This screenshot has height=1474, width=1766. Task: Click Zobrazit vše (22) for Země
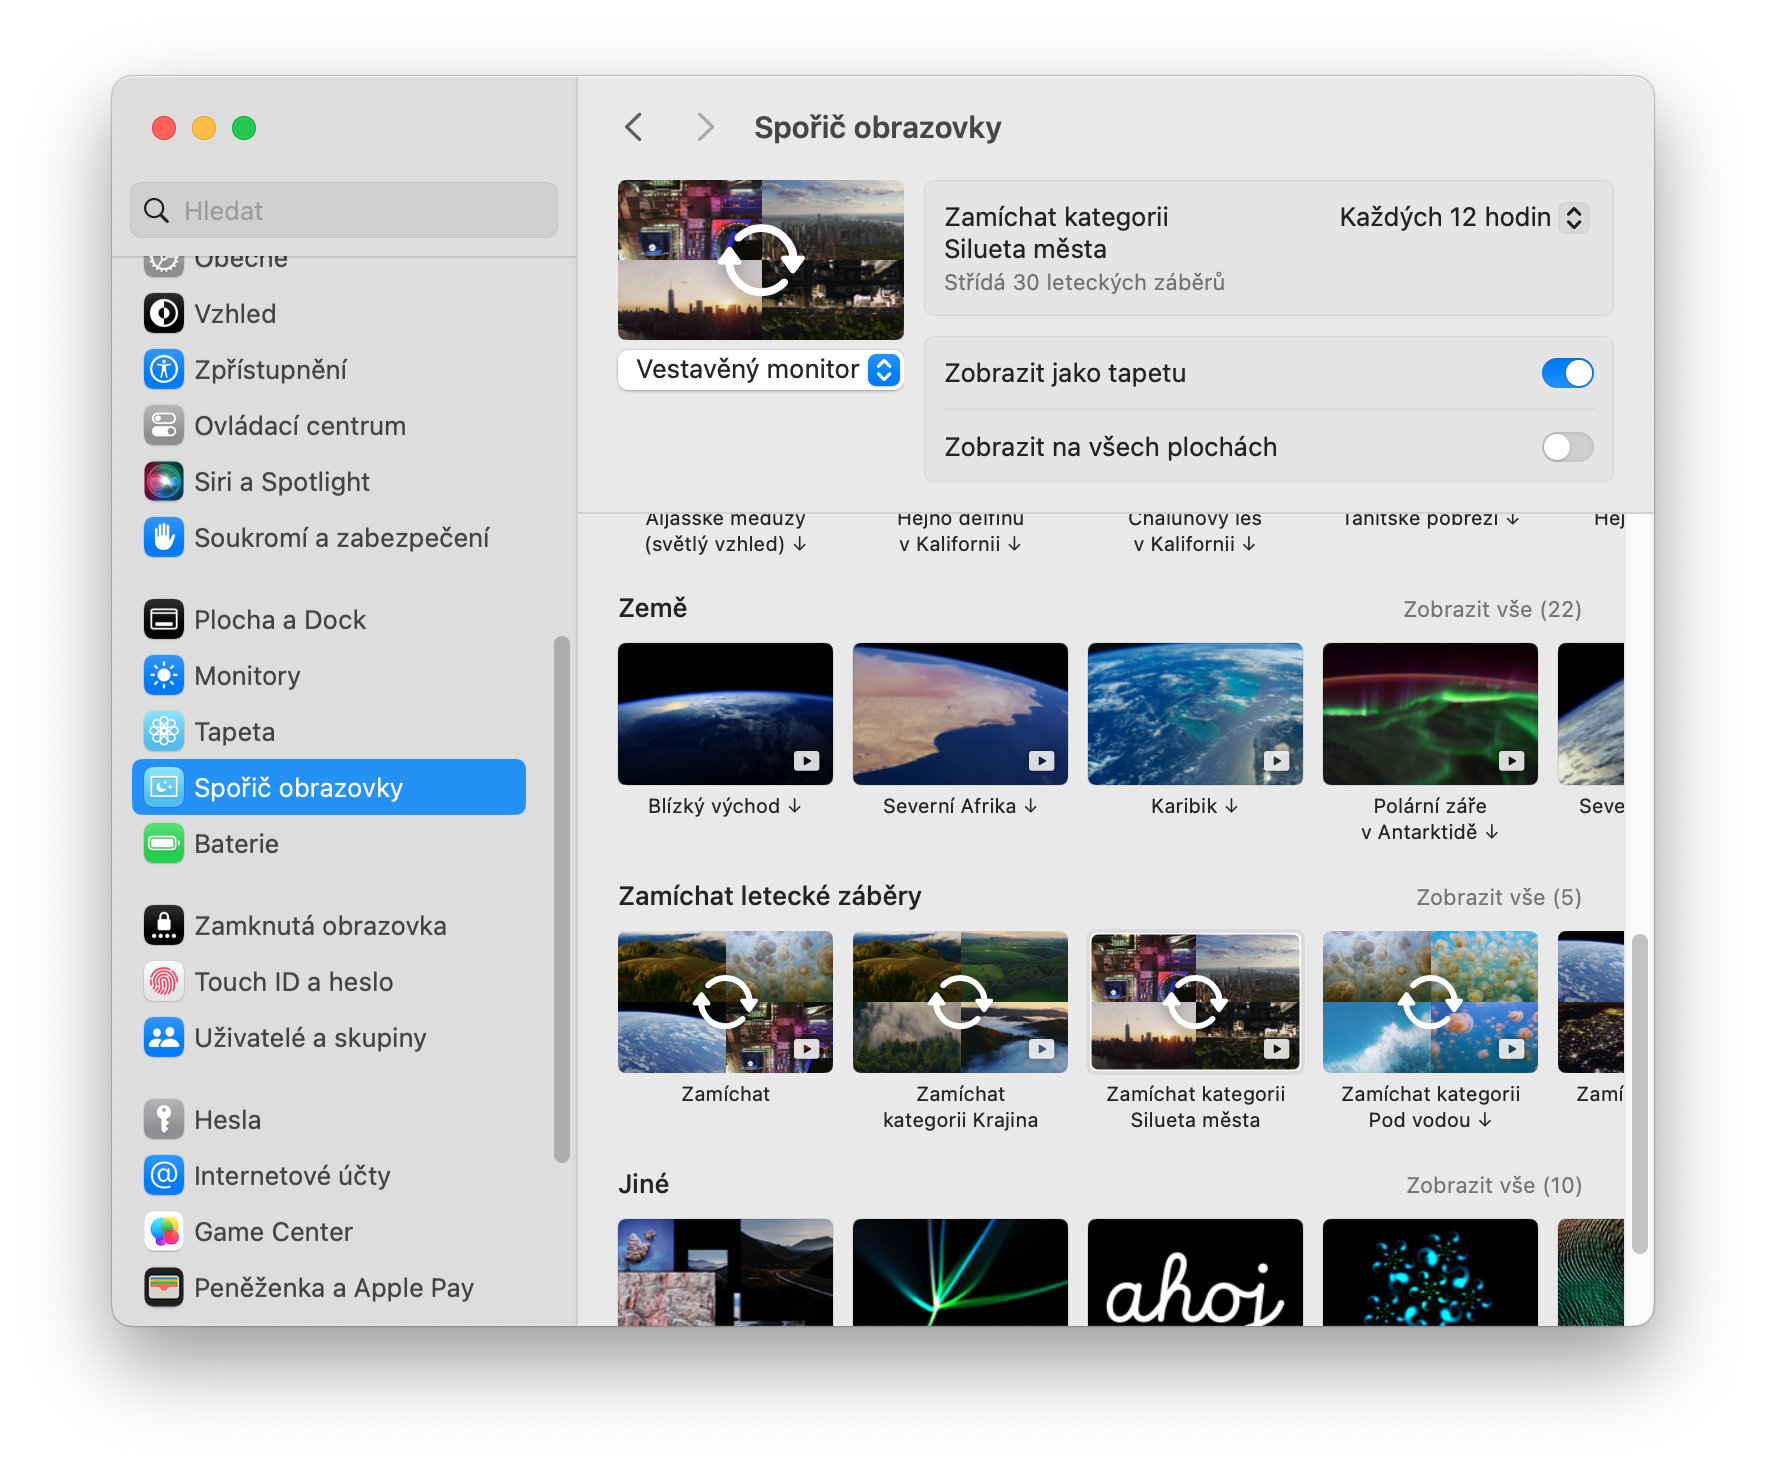pyautogui.click(x=1492, y=609)
